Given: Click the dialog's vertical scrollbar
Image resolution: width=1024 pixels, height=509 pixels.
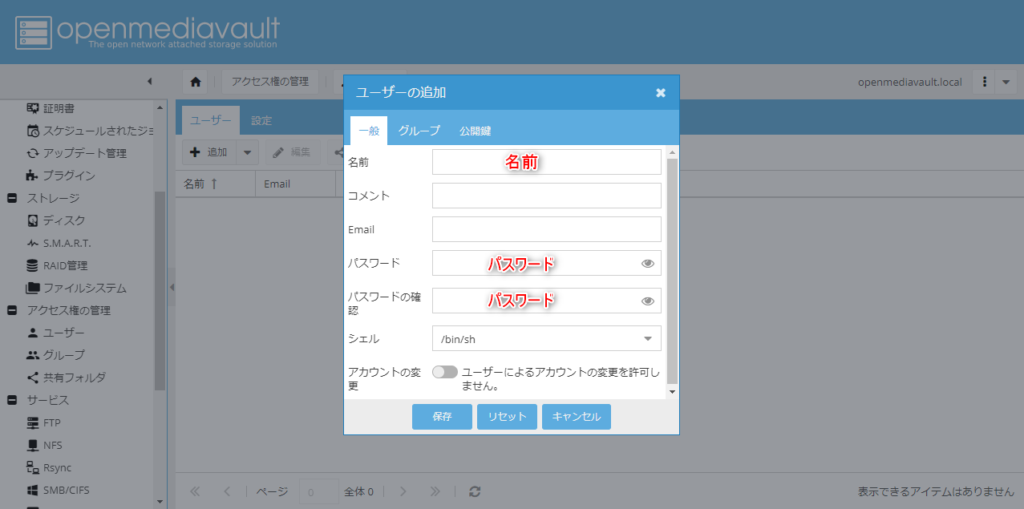Looking at the screenshot, I should (673, 270).
